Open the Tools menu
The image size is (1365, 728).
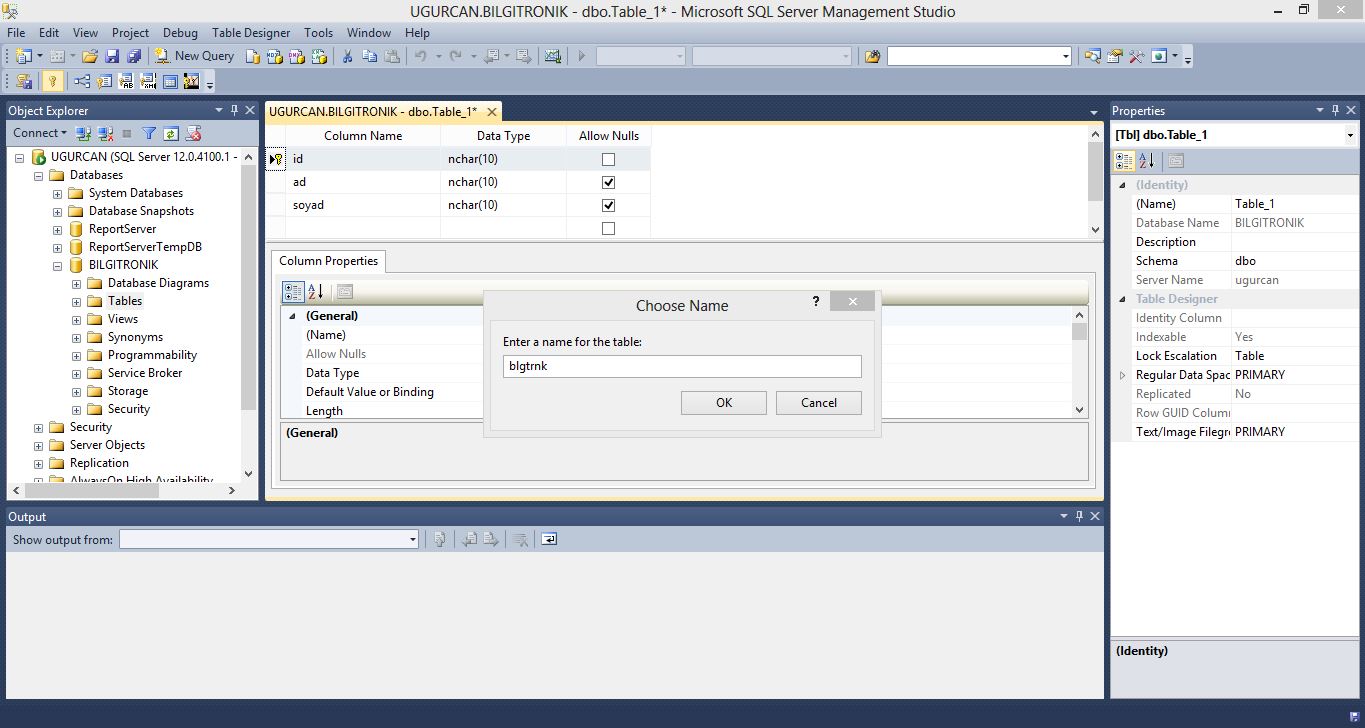(x=318, y=32)
